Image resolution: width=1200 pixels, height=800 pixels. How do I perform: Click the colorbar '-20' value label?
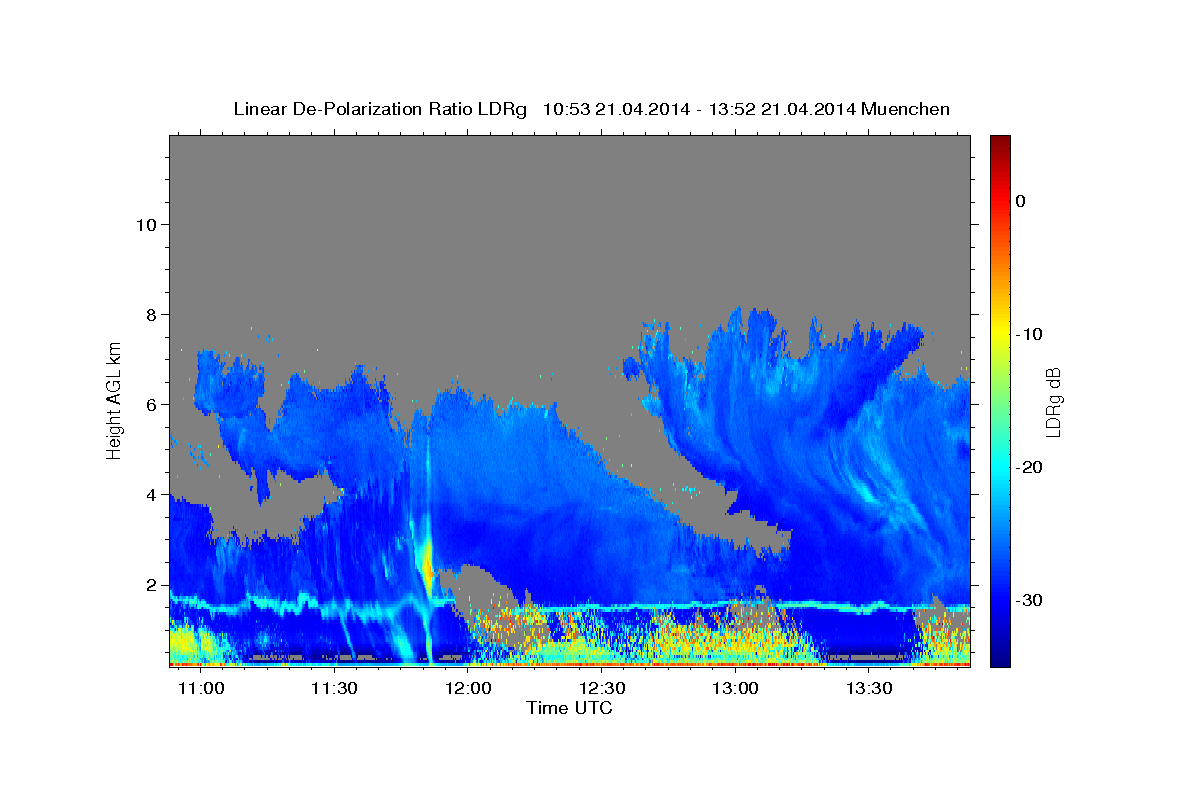pyautogui.click(x=1029, y=467)
